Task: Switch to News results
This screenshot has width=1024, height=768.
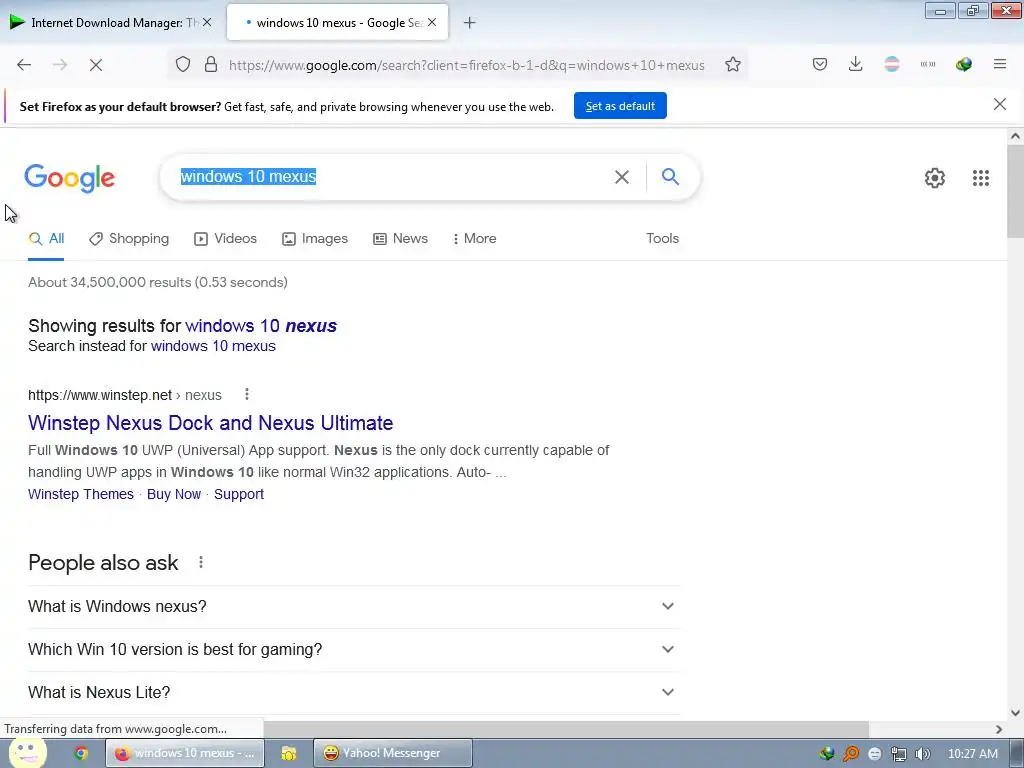Action: click(x=400, y=239)
